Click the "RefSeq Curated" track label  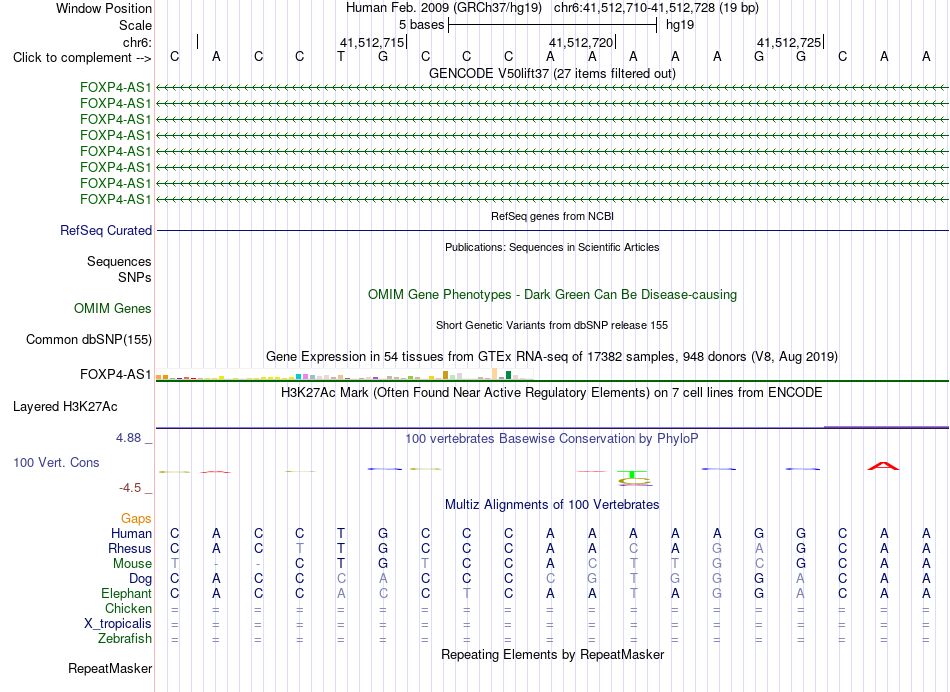pyautogui.click(x=106, y=230)
